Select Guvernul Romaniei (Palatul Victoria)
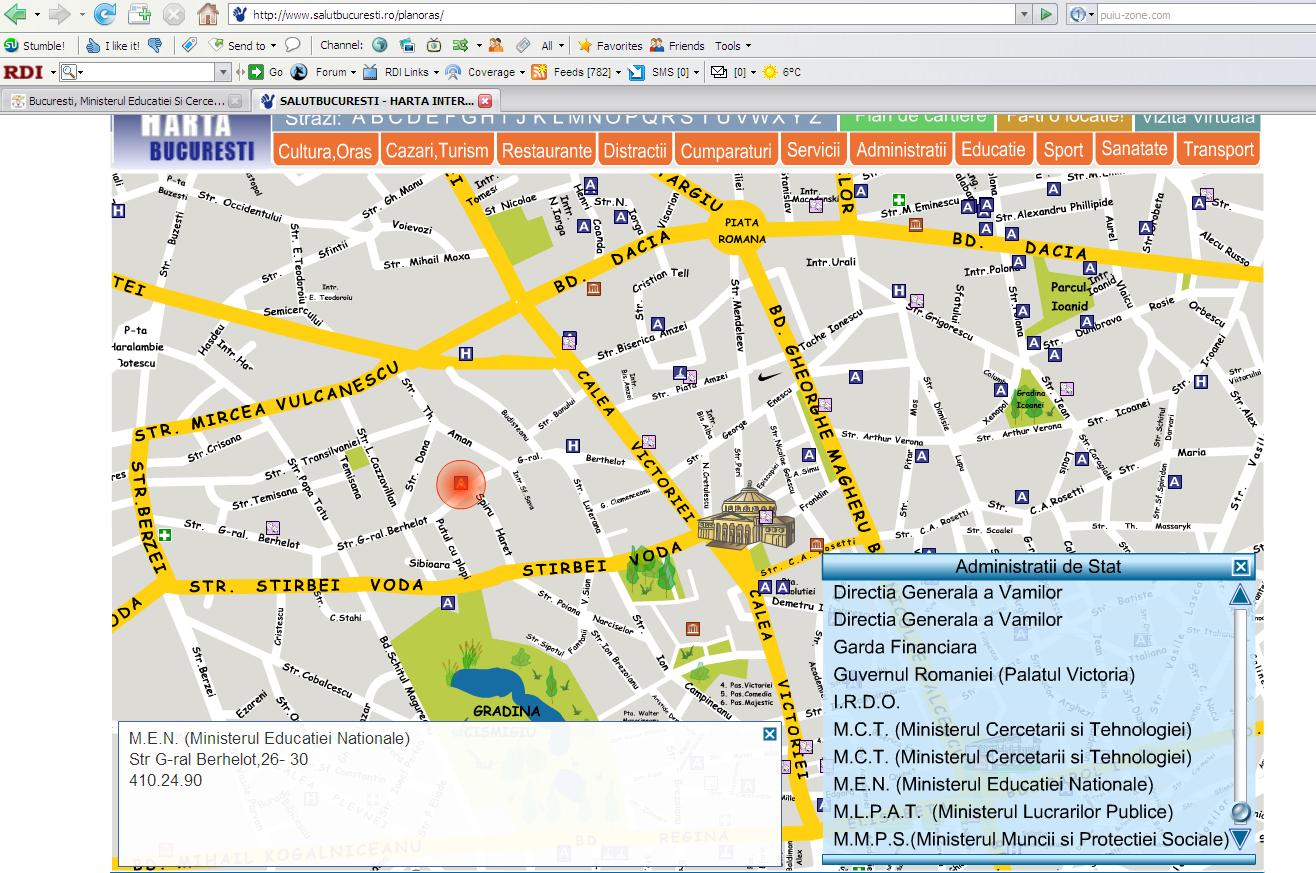 tap(984, 675)
